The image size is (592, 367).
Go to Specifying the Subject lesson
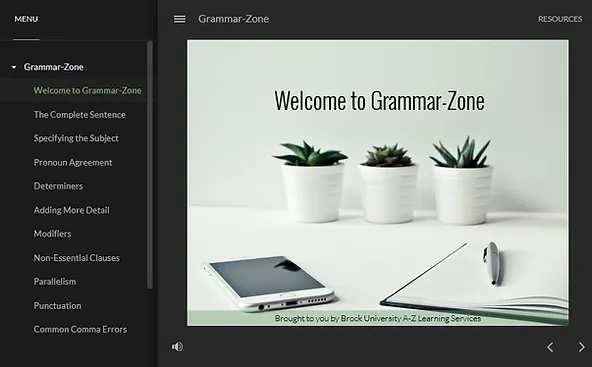coord(76,138)
